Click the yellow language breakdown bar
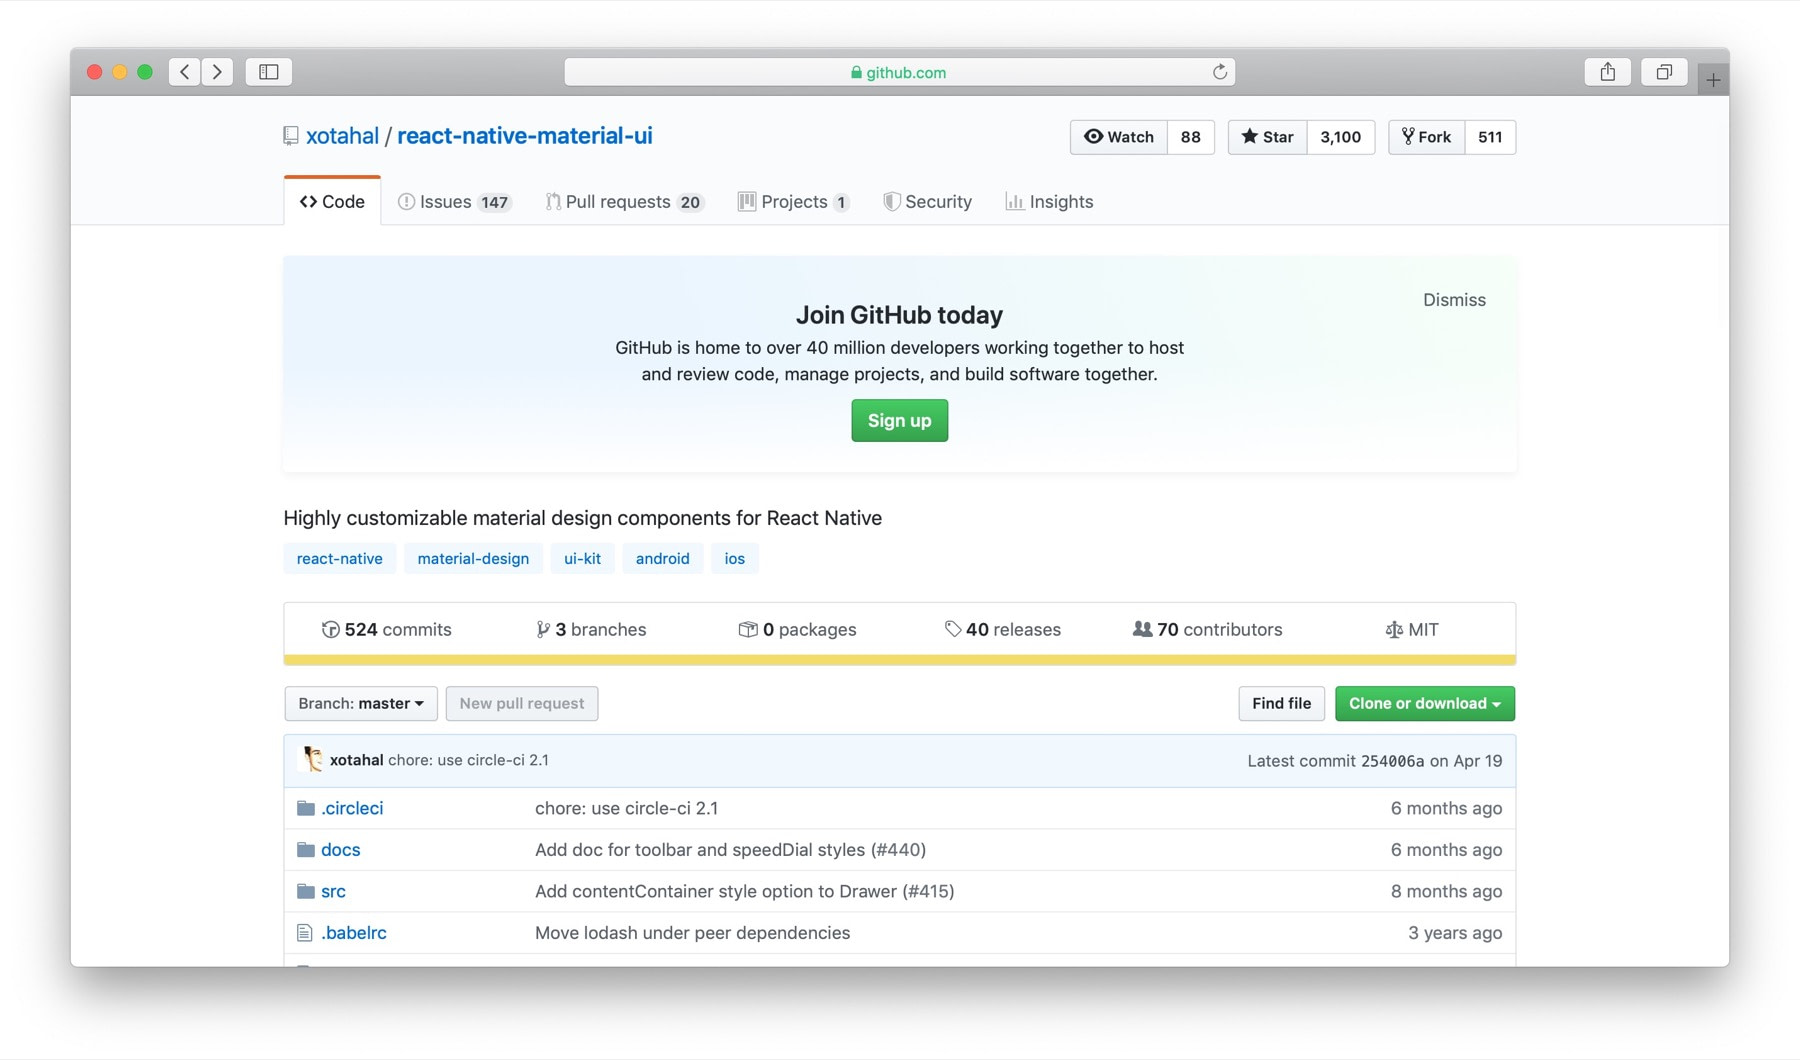 click(x=900, y=660)
